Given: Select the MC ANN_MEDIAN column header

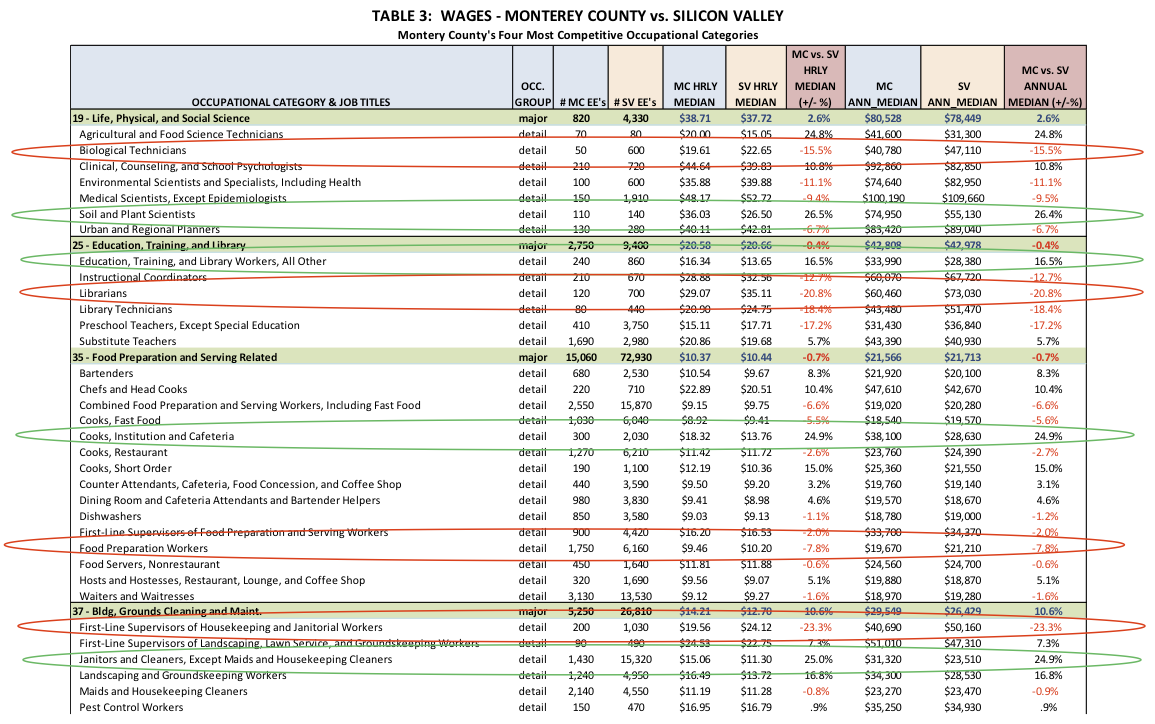Looking at the screenshot, I should point(876,94).
